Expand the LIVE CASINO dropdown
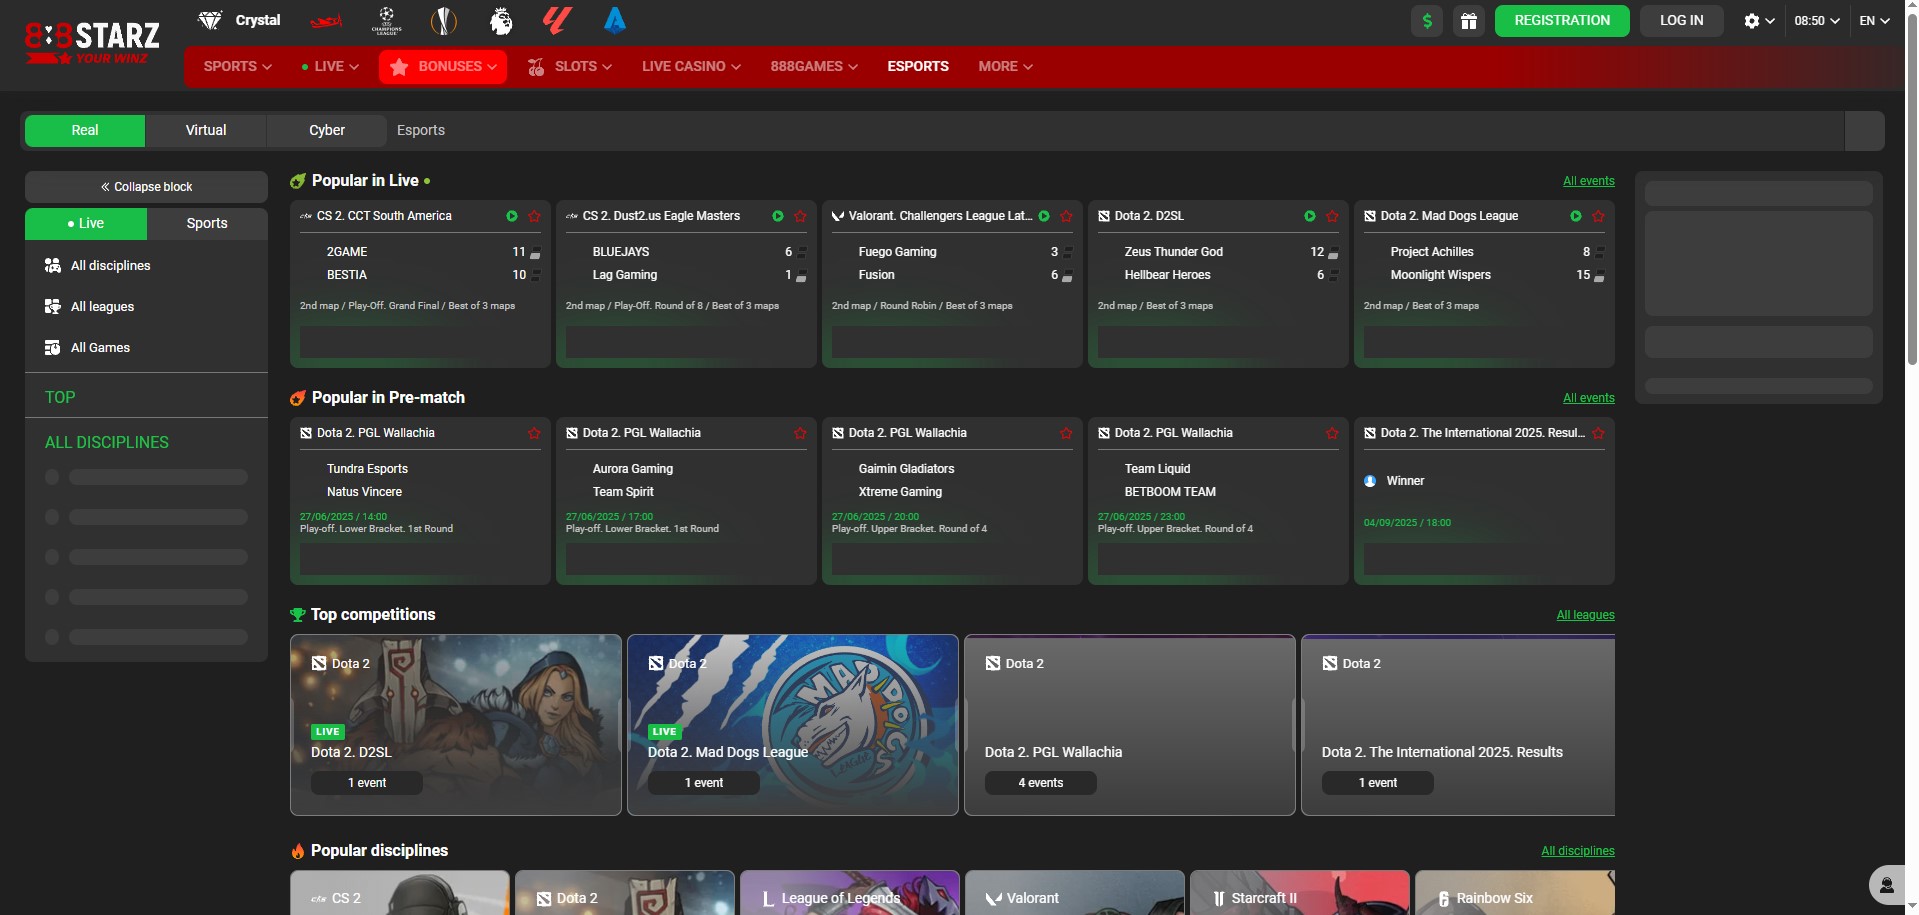 coord(691,66)
